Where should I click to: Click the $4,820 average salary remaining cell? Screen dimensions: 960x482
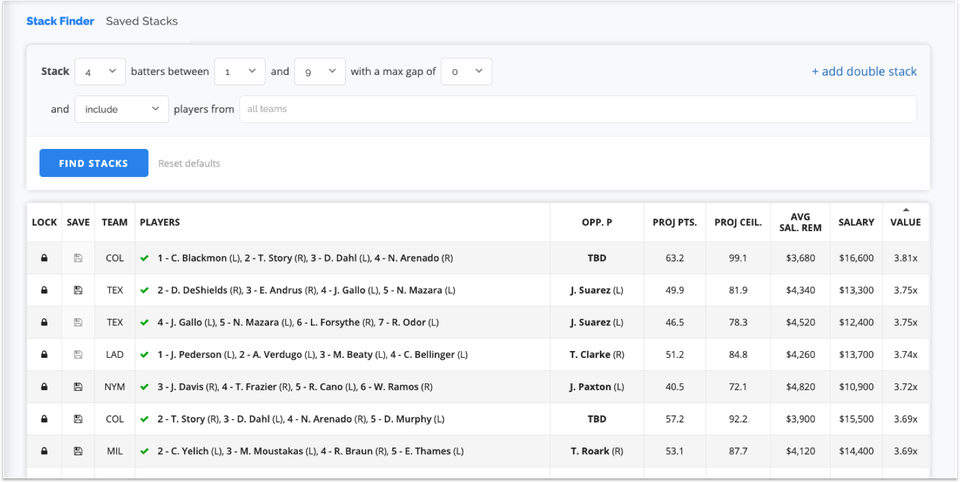pyautogui.click(x=800, y=387)
